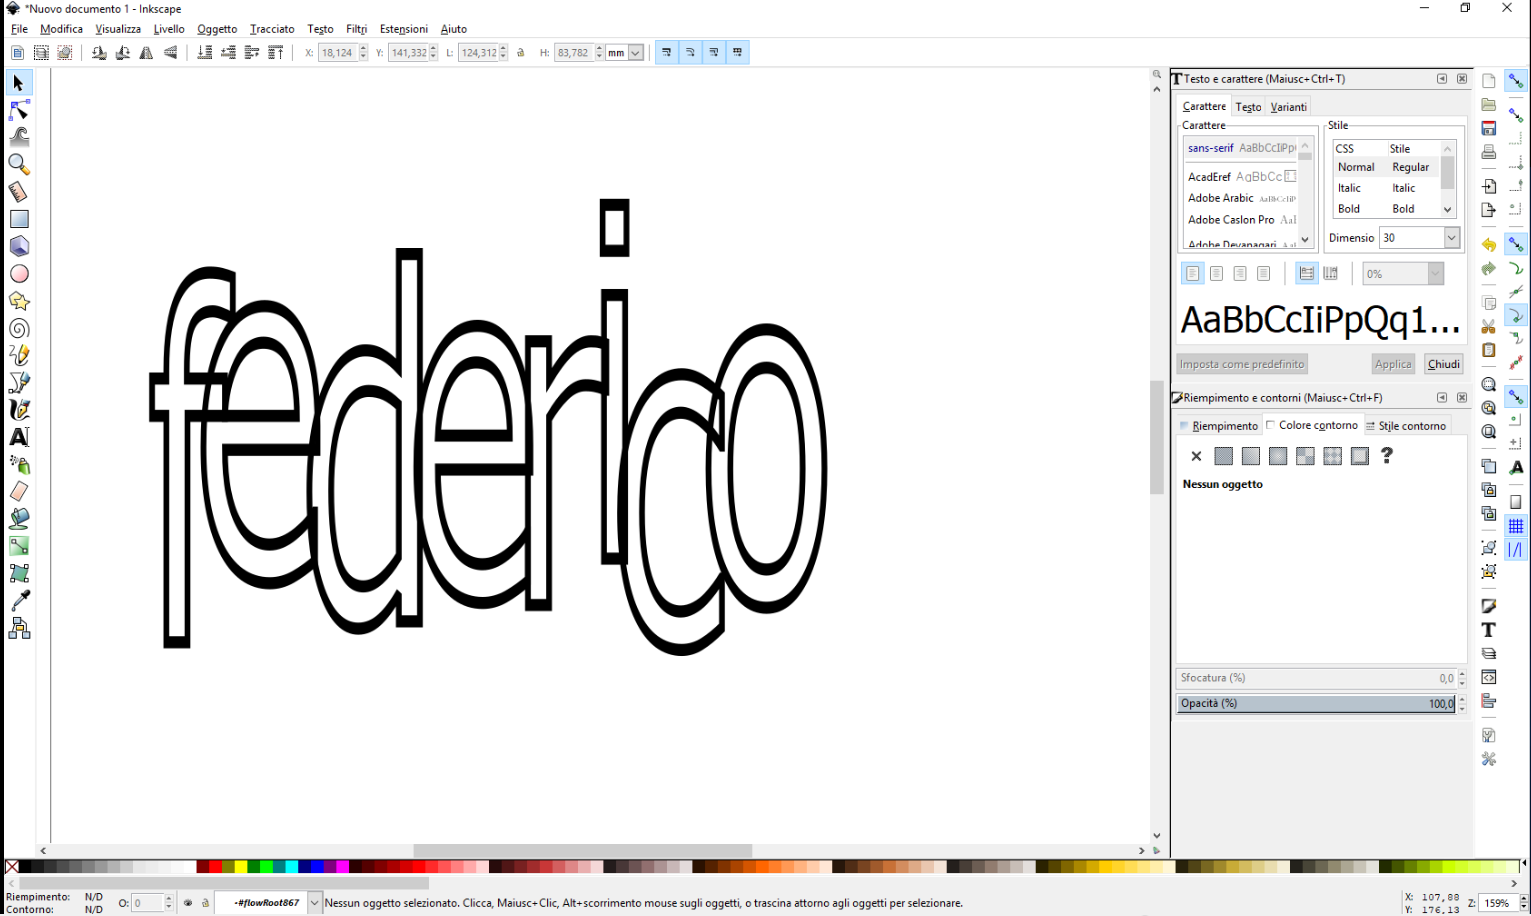1531x916 pixels.
Task: Switch to the Stile contorno tab
Action: (x=1406, y=425)
